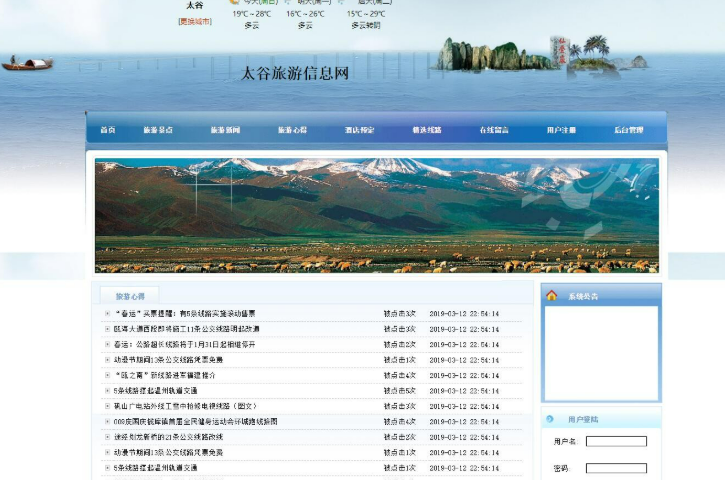Open article 筑山广电站外线工程 (图文)
The width and height of the screenshot is (725, 480).
[185, 406]
